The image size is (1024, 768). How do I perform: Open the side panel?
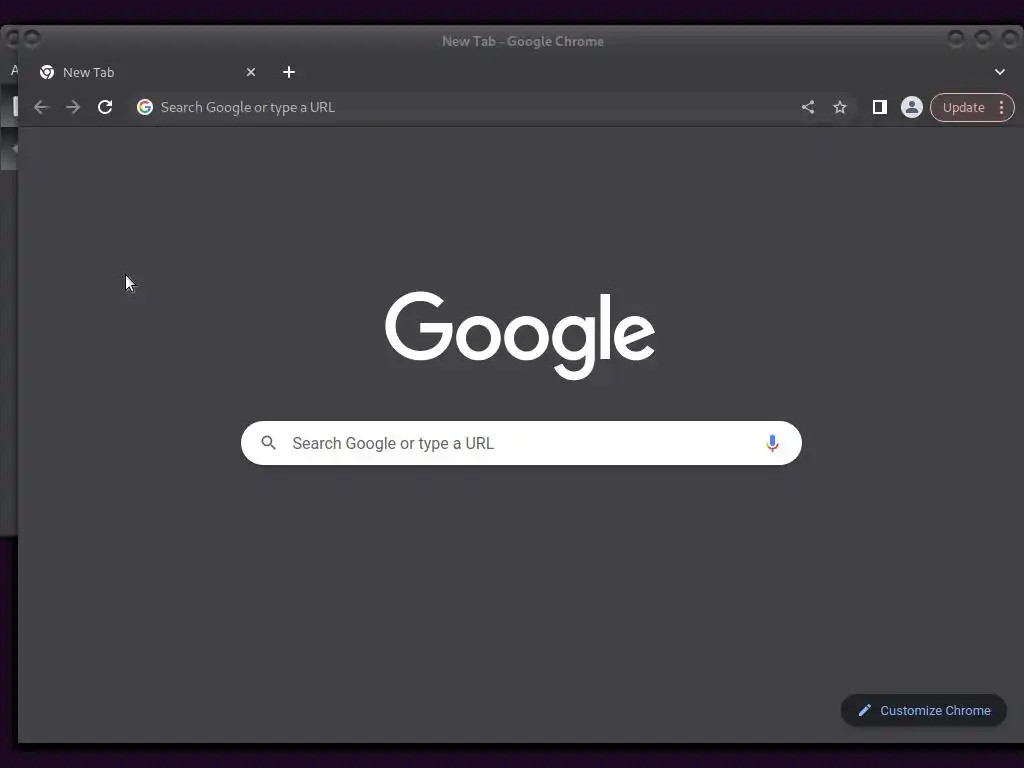[x=880, y=107]
